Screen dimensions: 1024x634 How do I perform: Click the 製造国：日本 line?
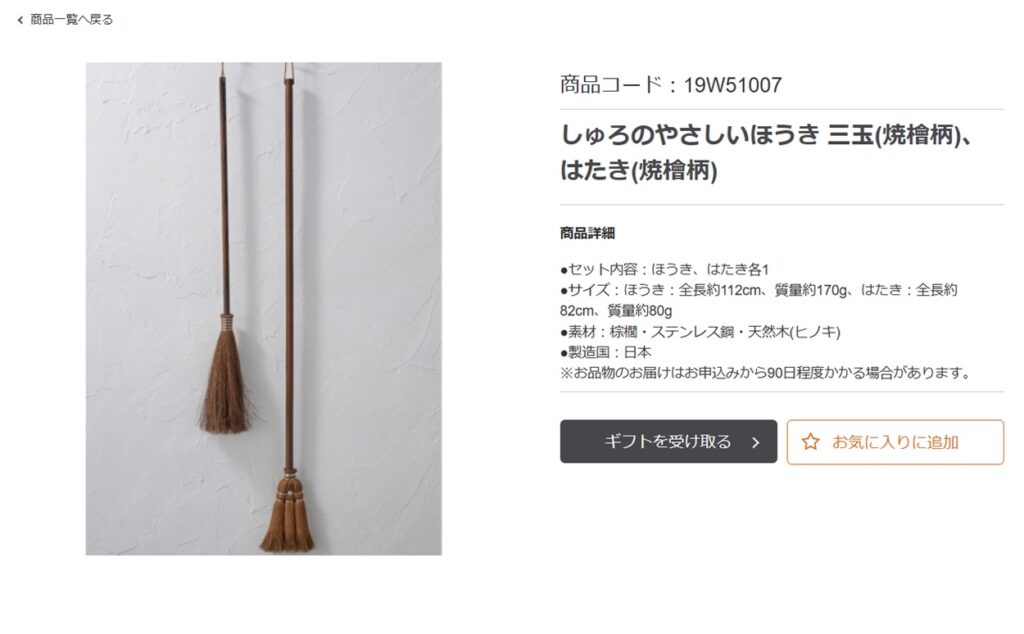(605, 353)
